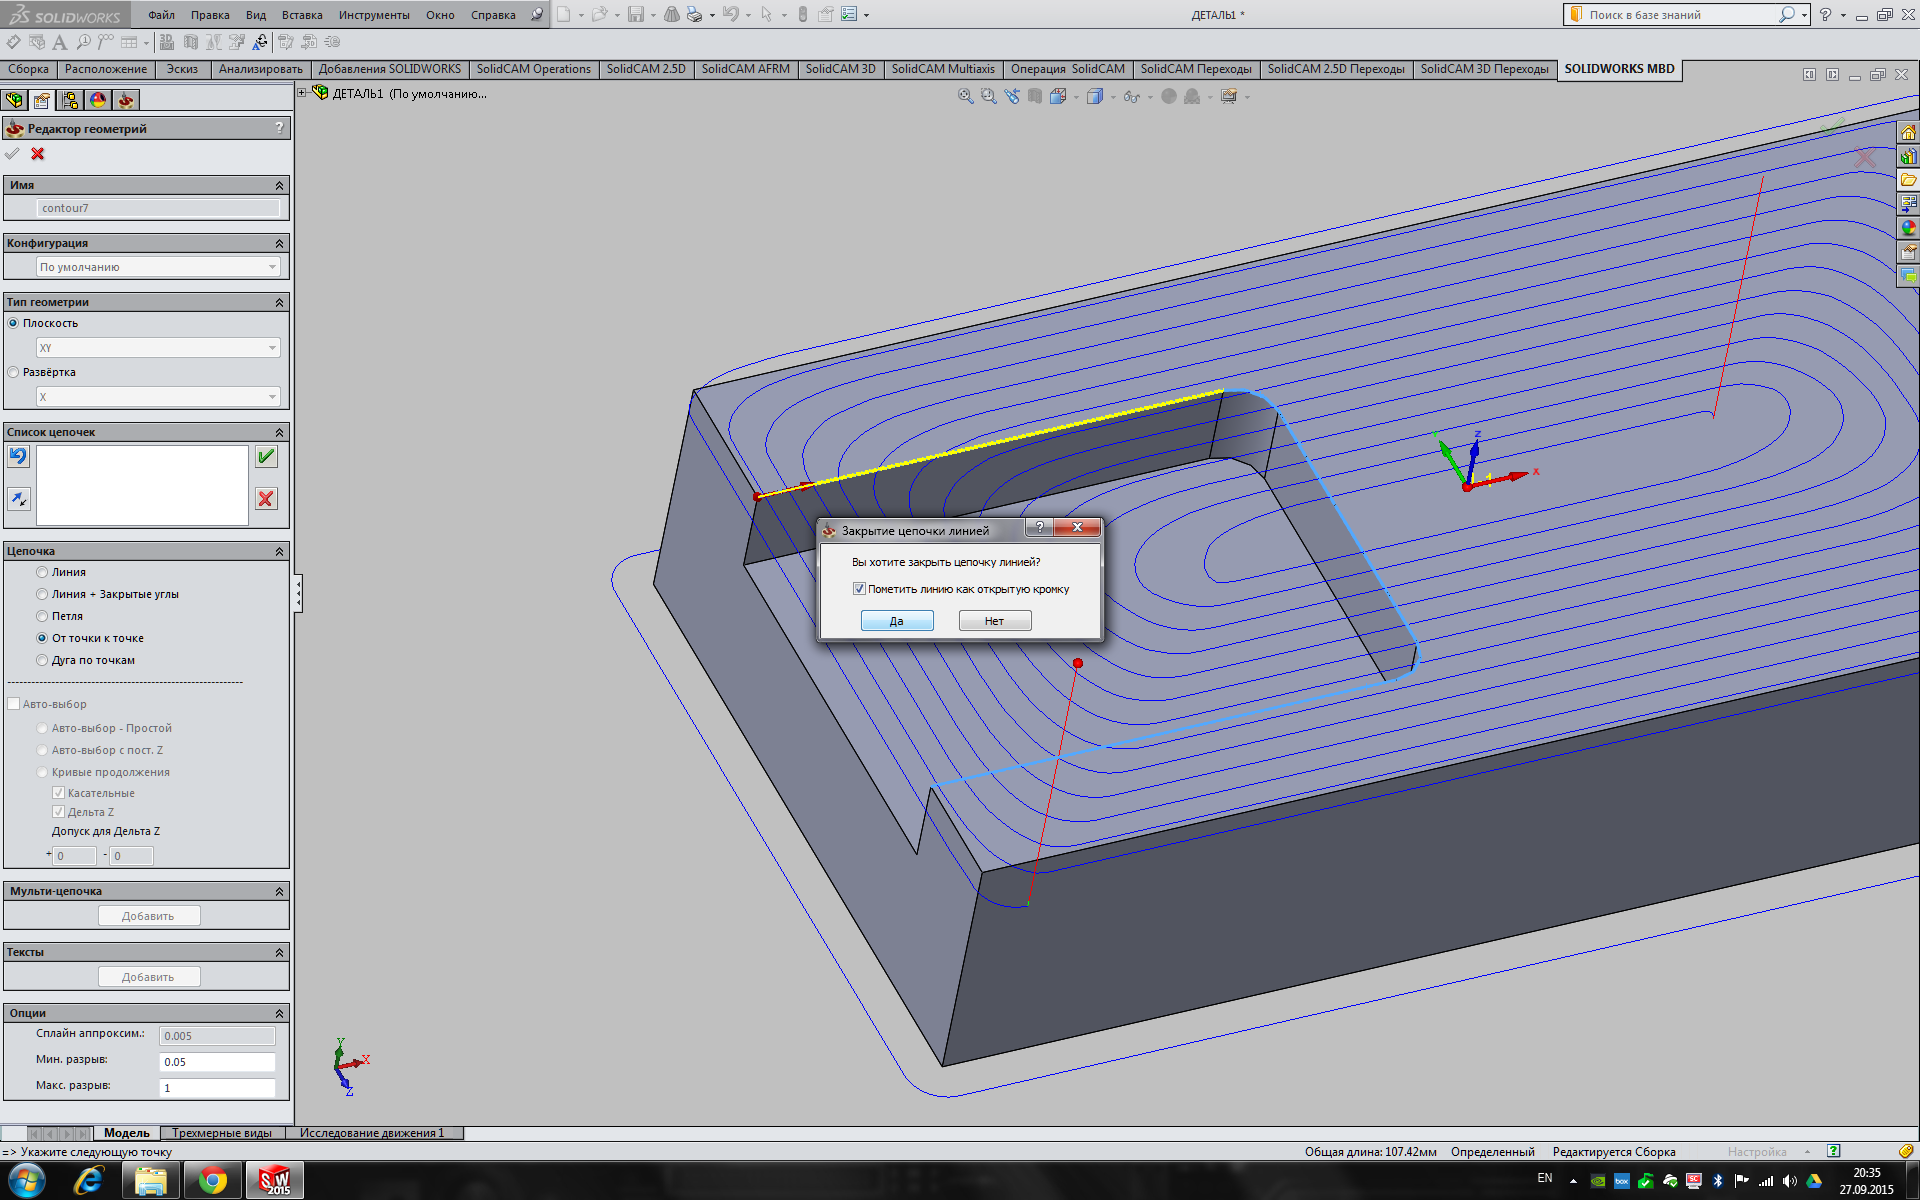
Task: Collapse the 'Опции' section
Action: (279, 1014)
